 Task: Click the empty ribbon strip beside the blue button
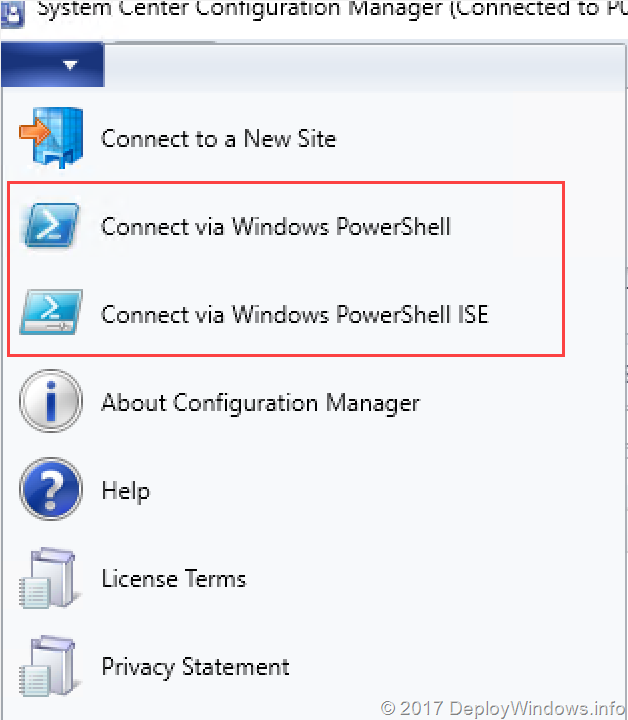point(360,66)
